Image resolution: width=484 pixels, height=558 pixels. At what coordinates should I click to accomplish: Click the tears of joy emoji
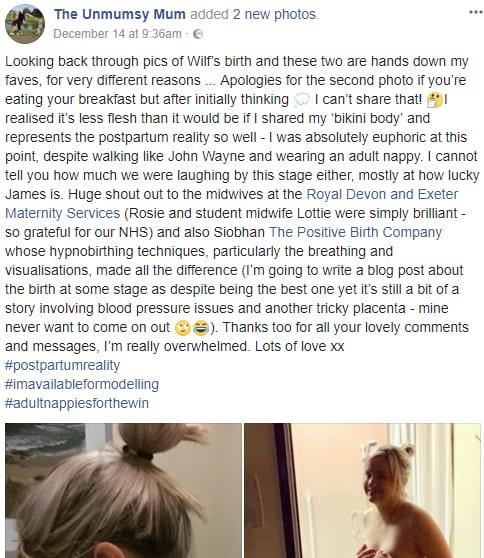(201, 328)
